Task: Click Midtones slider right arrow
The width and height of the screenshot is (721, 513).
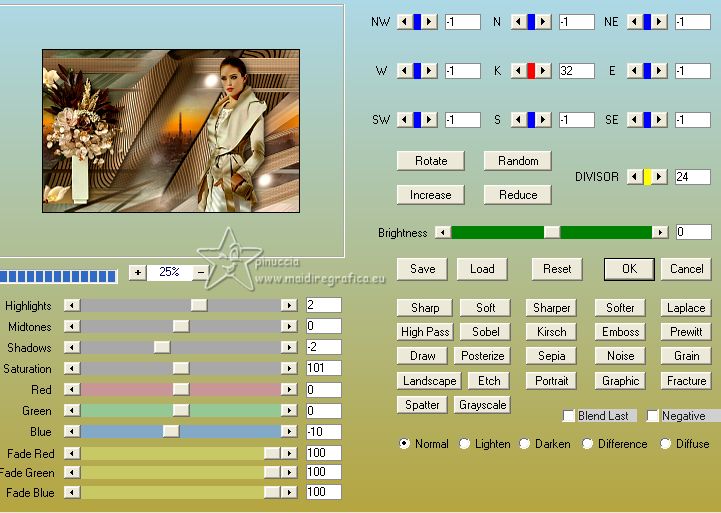Action: [289, 326]
